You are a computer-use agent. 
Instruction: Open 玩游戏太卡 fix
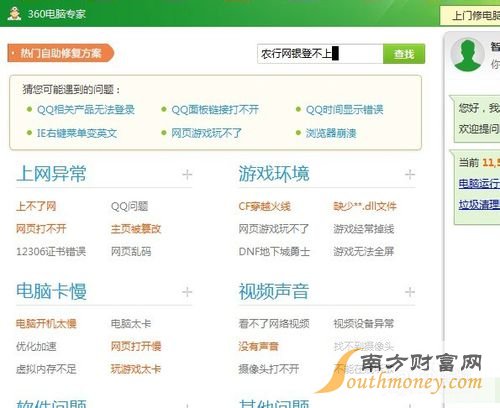click(x=136, y=369)
